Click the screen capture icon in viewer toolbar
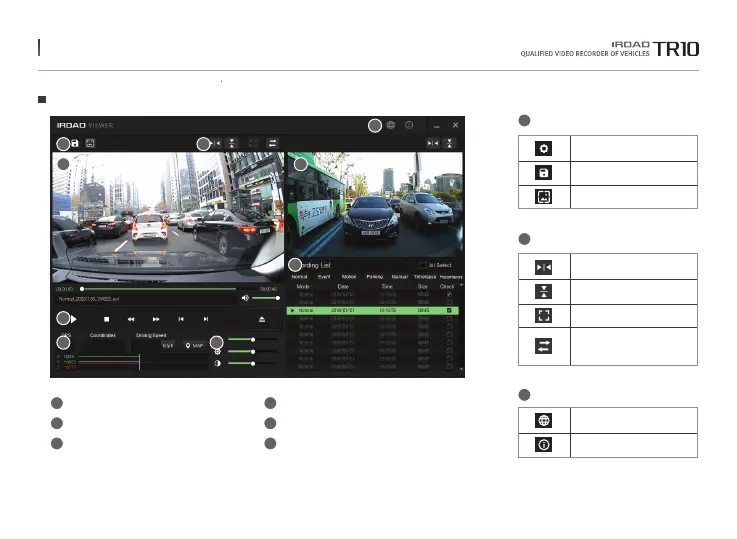The width and height of the screenshot is (737, 539). (90, 143)
